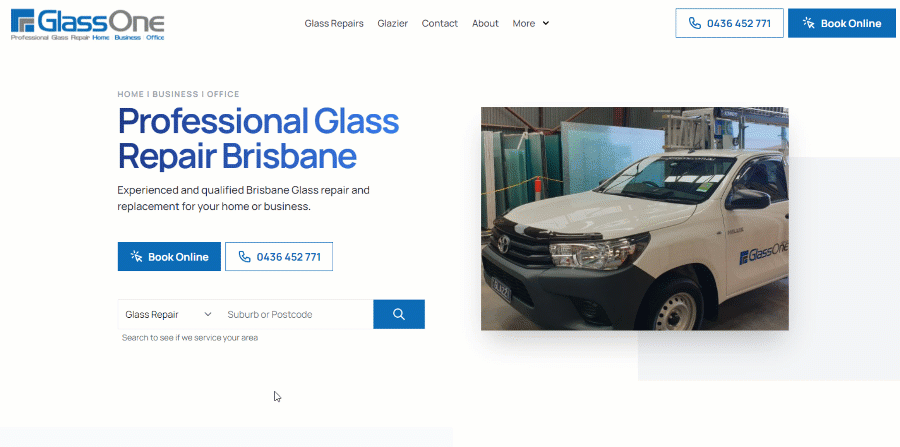Click the GlassOne ute photo

tap(635, 219)
